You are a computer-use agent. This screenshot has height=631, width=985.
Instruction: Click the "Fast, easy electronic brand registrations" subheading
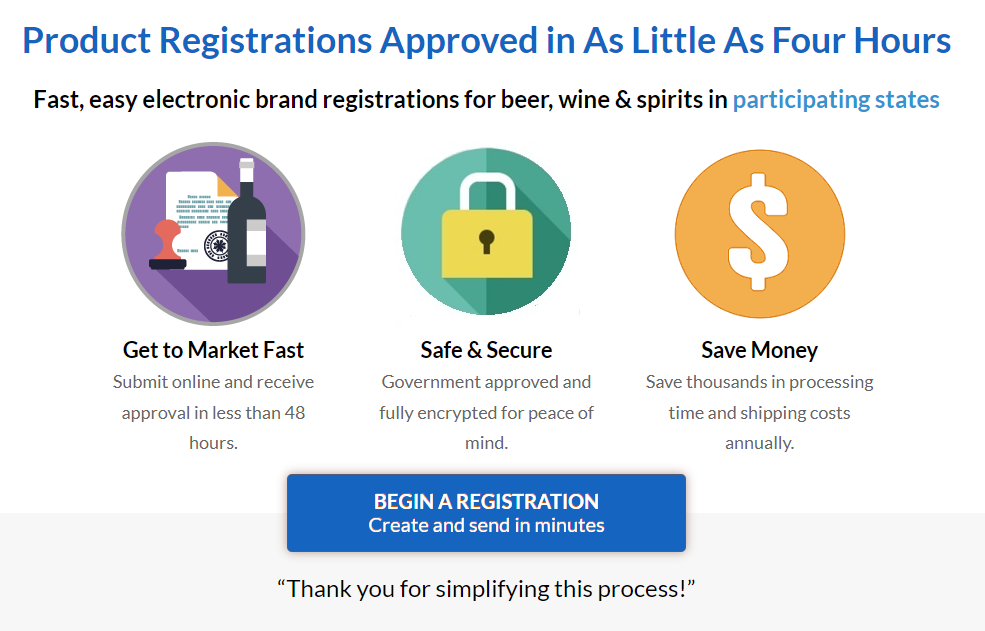(x=380, y=100)
